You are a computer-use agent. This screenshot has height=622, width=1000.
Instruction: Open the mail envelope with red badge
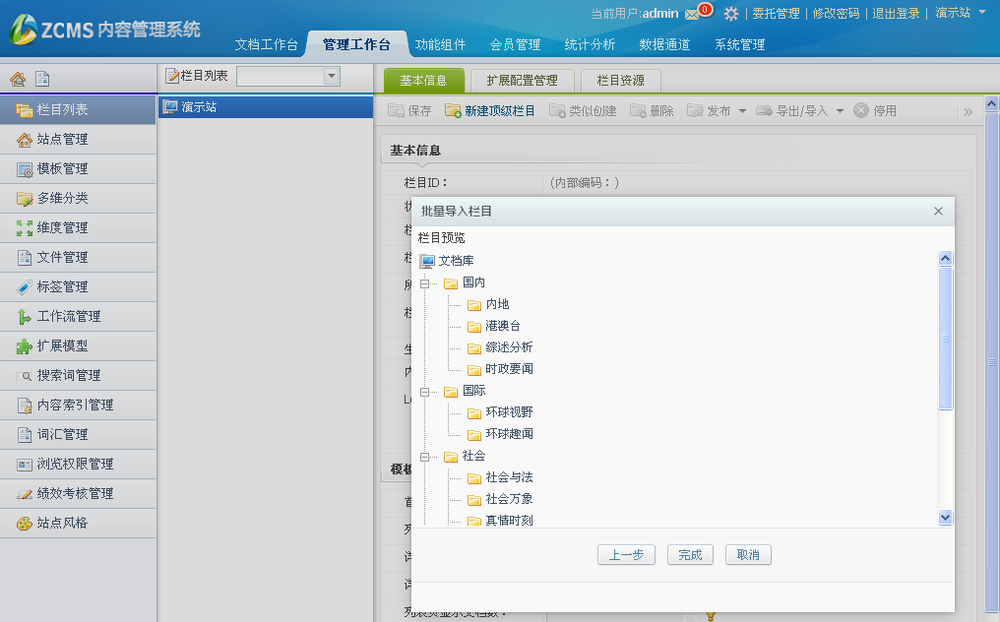pyautogui.click(x=693, y=14)
